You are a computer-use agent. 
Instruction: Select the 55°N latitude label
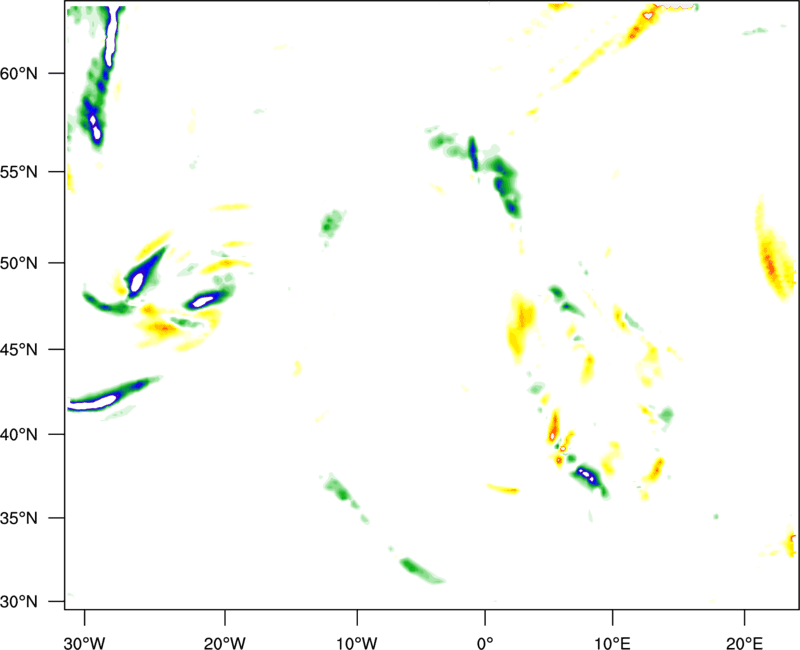coord(19,171)
